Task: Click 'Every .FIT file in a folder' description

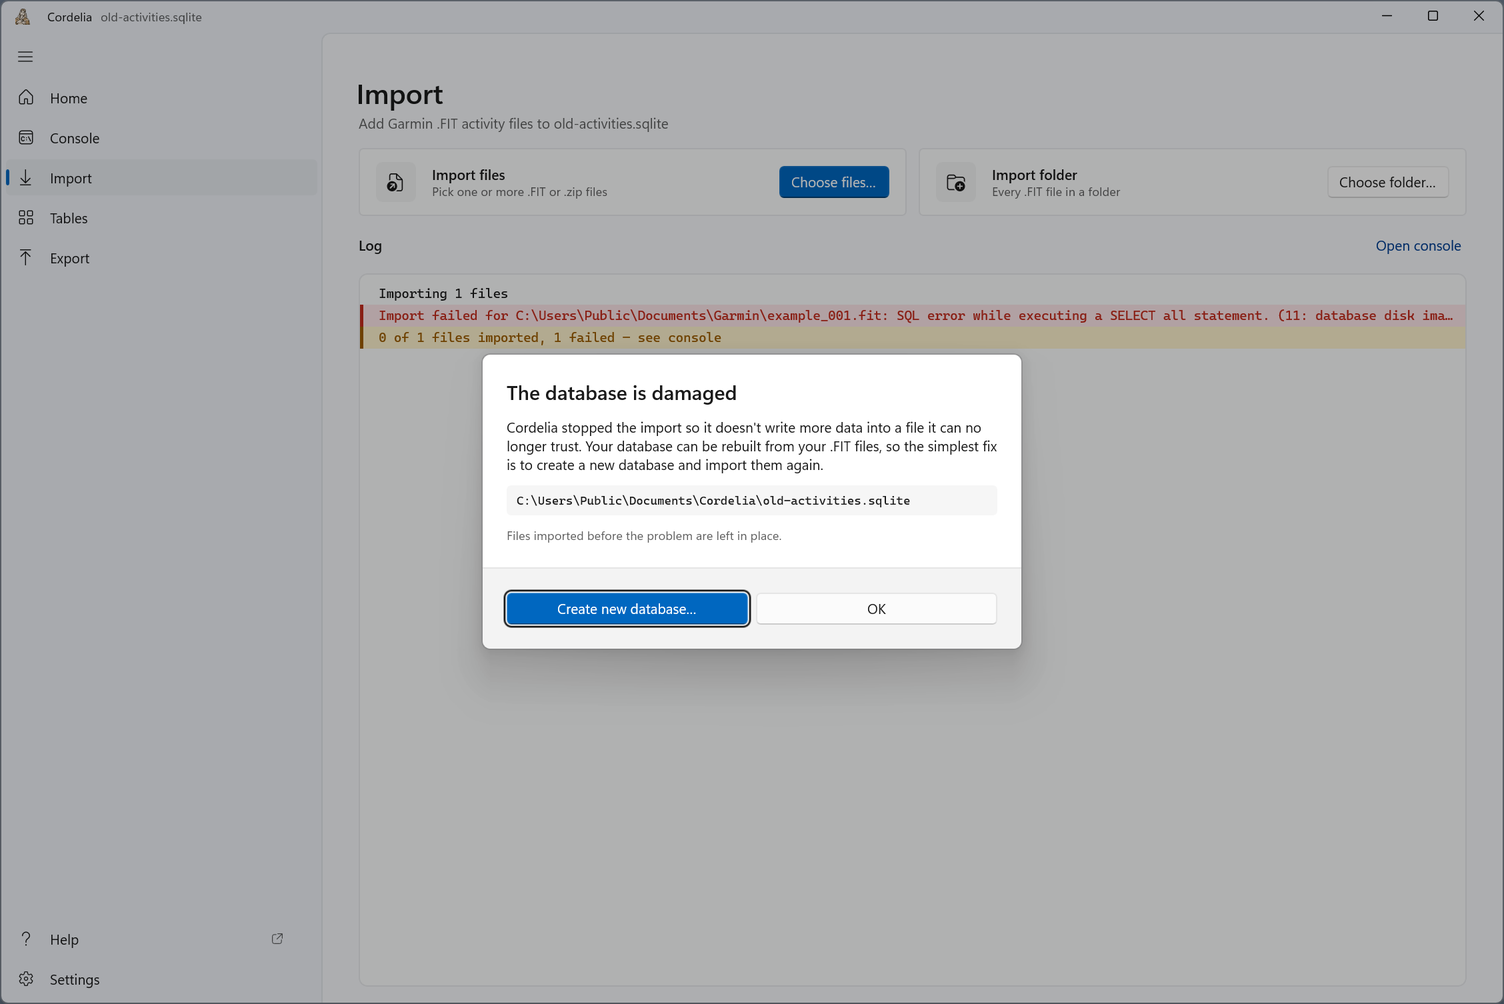Action: click(x=1056, y=192)
